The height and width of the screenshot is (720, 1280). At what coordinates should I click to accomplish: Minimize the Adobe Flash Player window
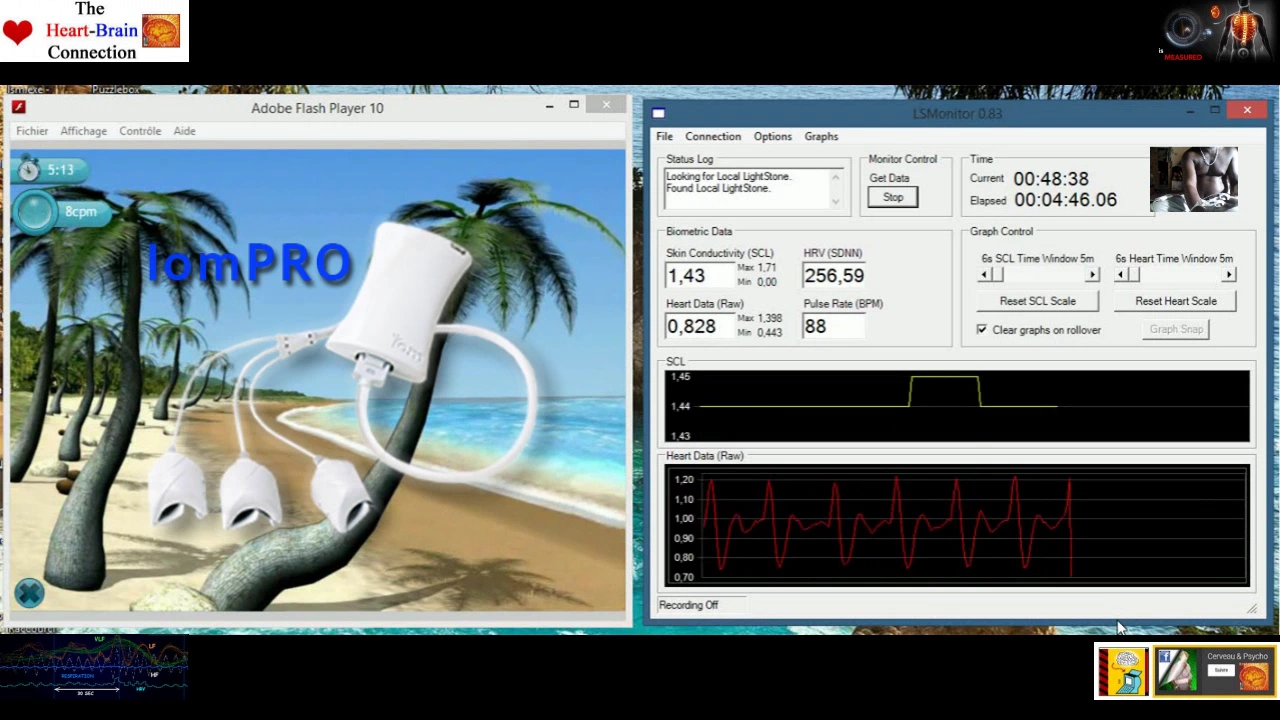[549, 105]
